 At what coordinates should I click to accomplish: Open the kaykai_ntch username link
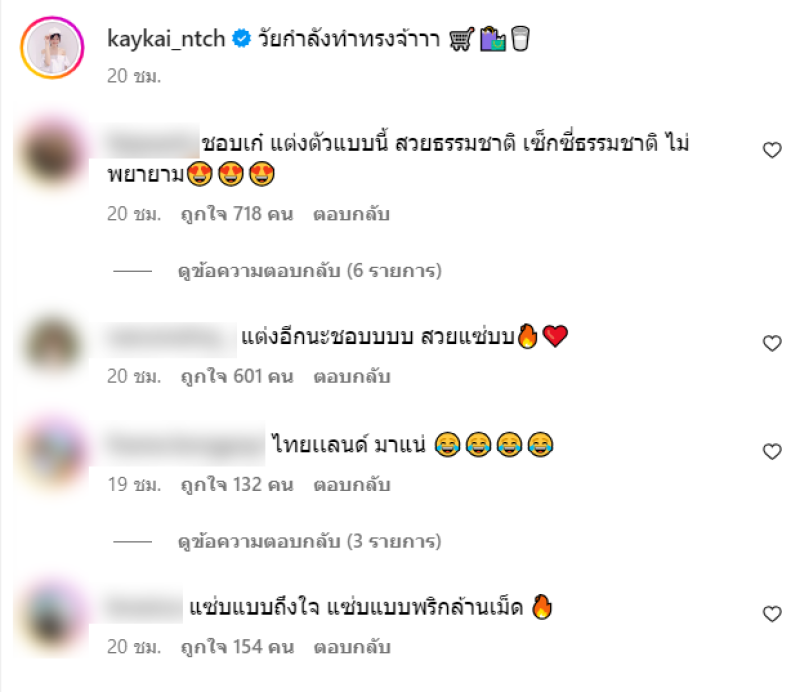pyautogui.click(x=166, y=39)
